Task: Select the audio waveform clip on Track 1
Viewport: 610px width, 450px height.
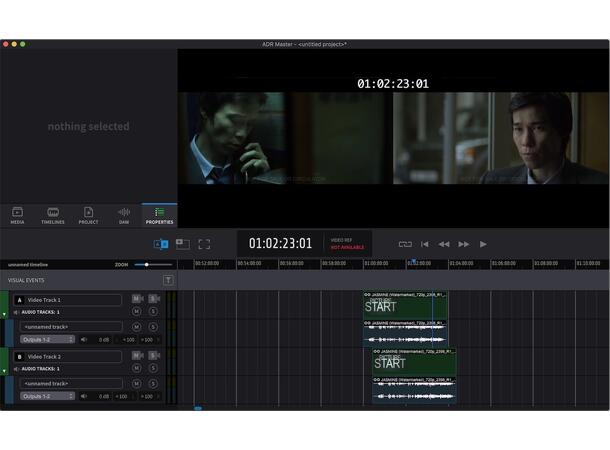Action: (405, 334)
